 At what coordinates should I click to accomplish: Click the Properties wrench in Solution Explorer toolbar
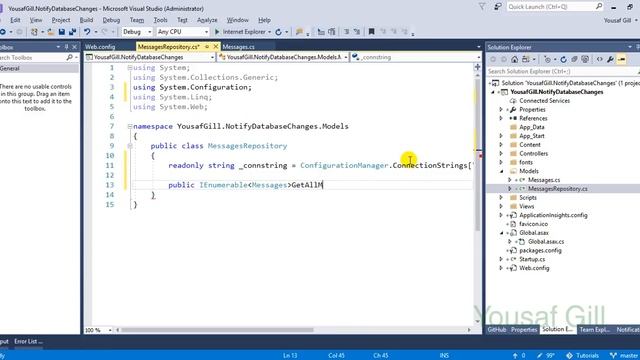point(610,60)
